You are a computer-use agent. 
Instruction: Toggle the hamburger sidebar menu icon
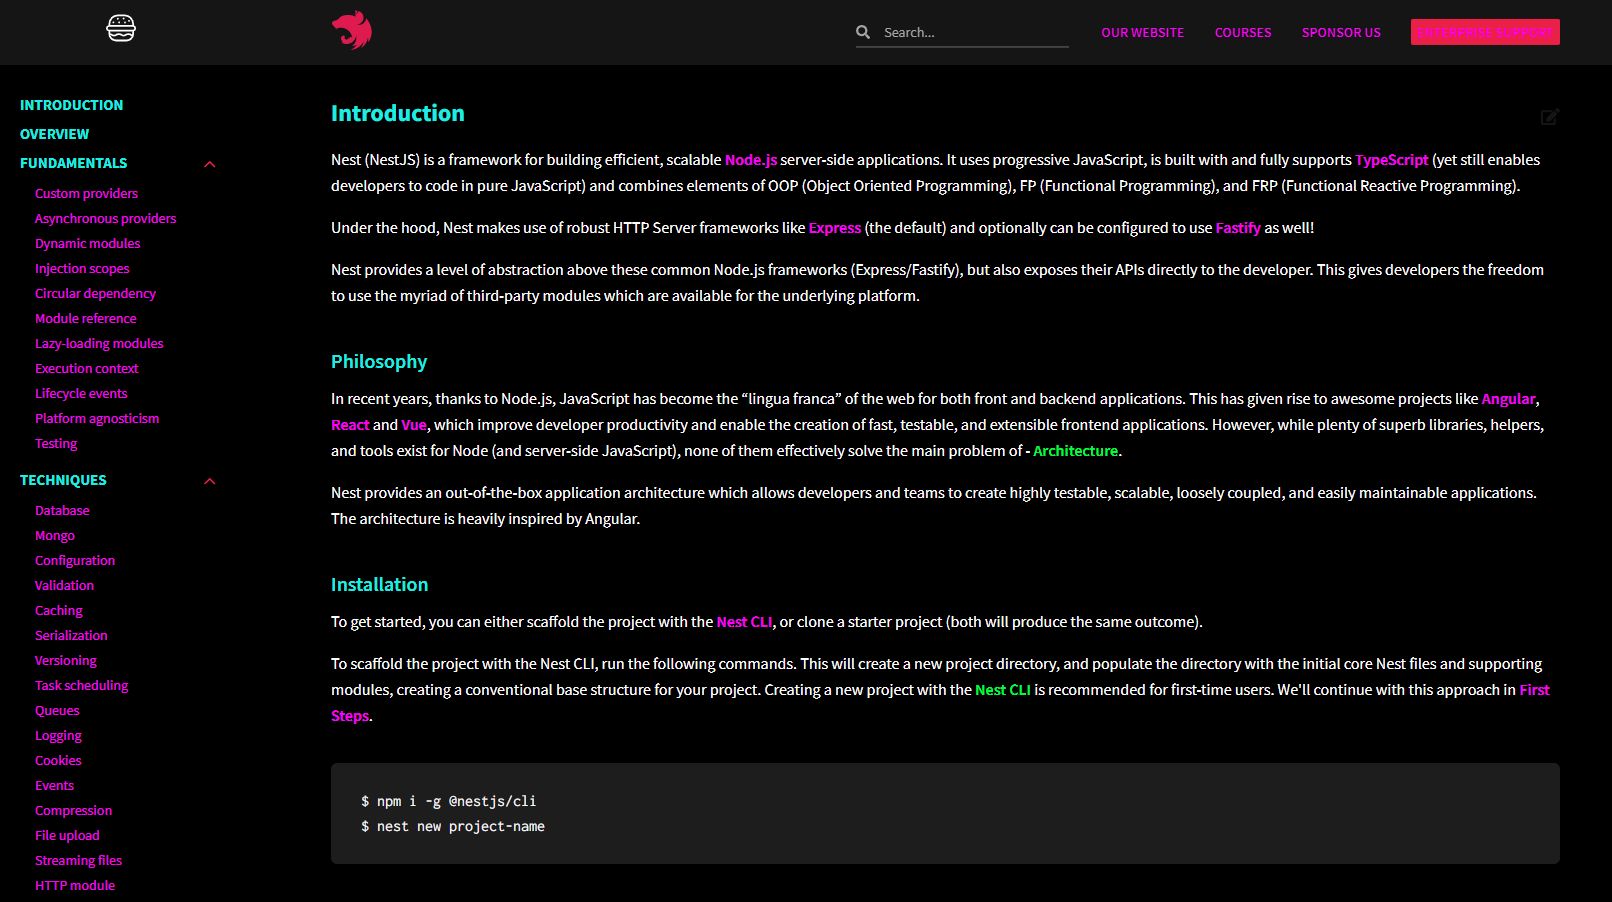click(x=121, y=28)
